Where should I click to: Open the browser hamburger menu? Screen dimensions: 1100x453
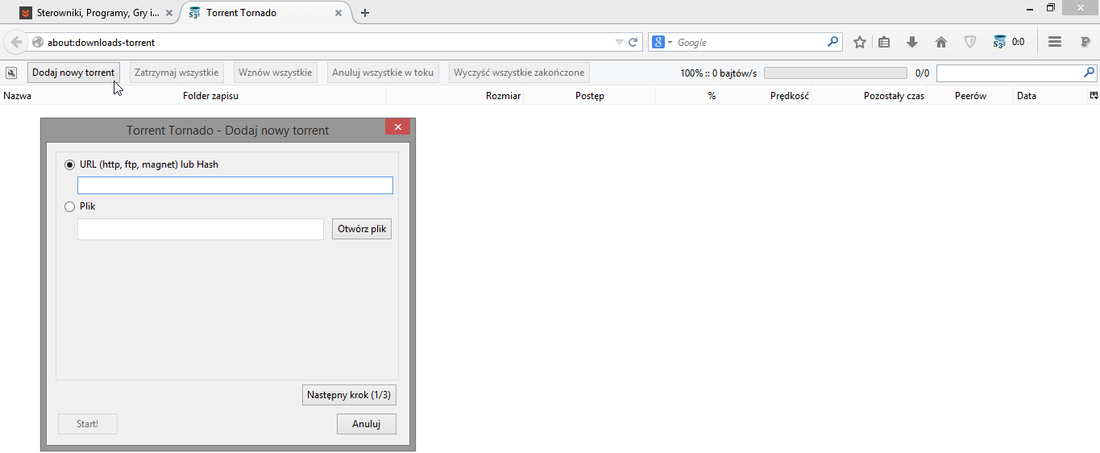pos(1054,42)
